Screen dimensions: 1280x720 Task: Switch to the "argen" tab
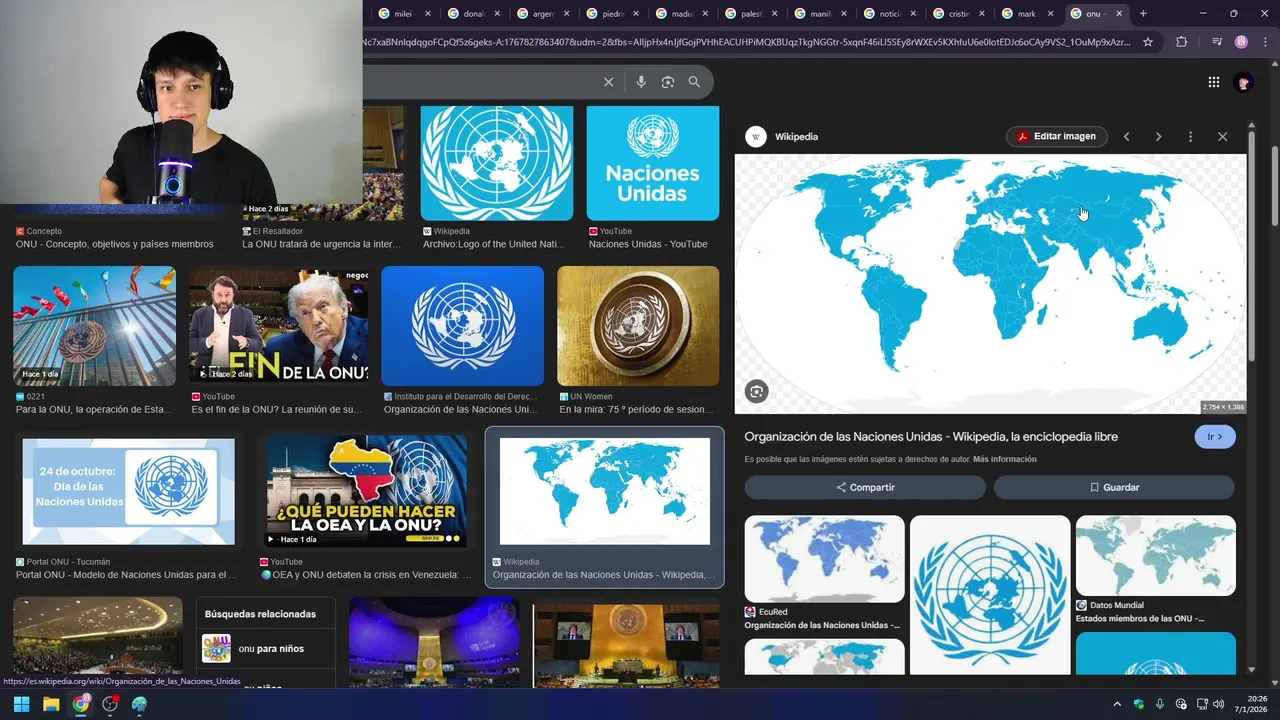[x=543, y=14]
